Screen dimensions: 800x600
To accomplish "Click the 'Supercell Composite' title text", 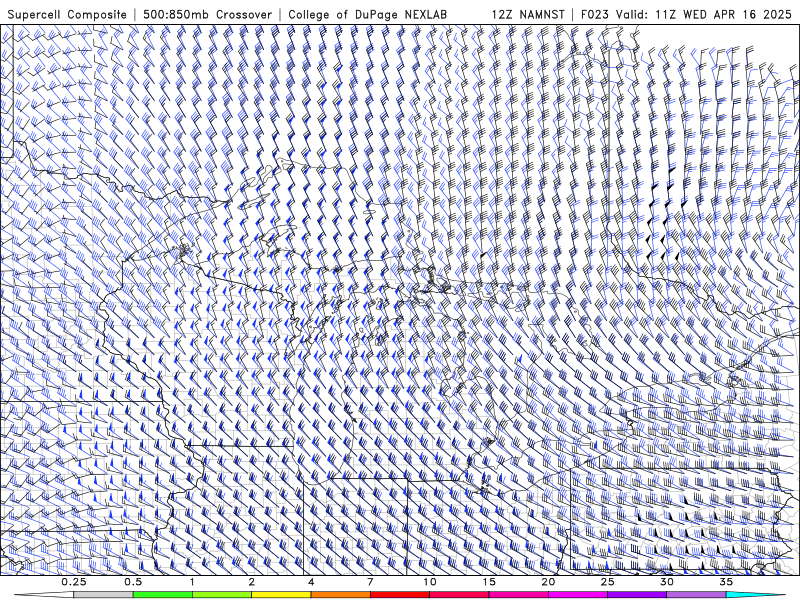I will click(x=67, y=14).
